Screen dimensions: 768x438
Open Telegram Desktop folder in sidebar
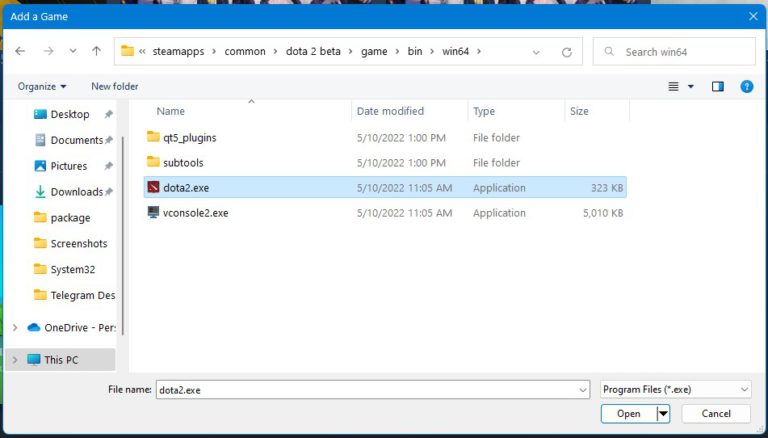[83, 295]
